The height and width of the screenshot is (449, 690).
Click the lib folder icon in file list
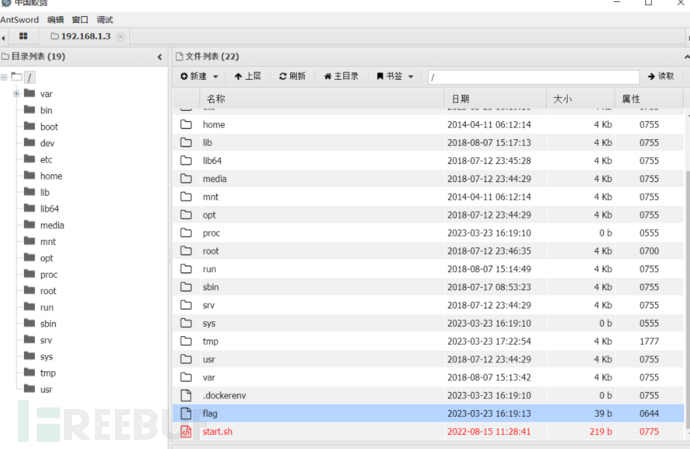pos(186,142)
